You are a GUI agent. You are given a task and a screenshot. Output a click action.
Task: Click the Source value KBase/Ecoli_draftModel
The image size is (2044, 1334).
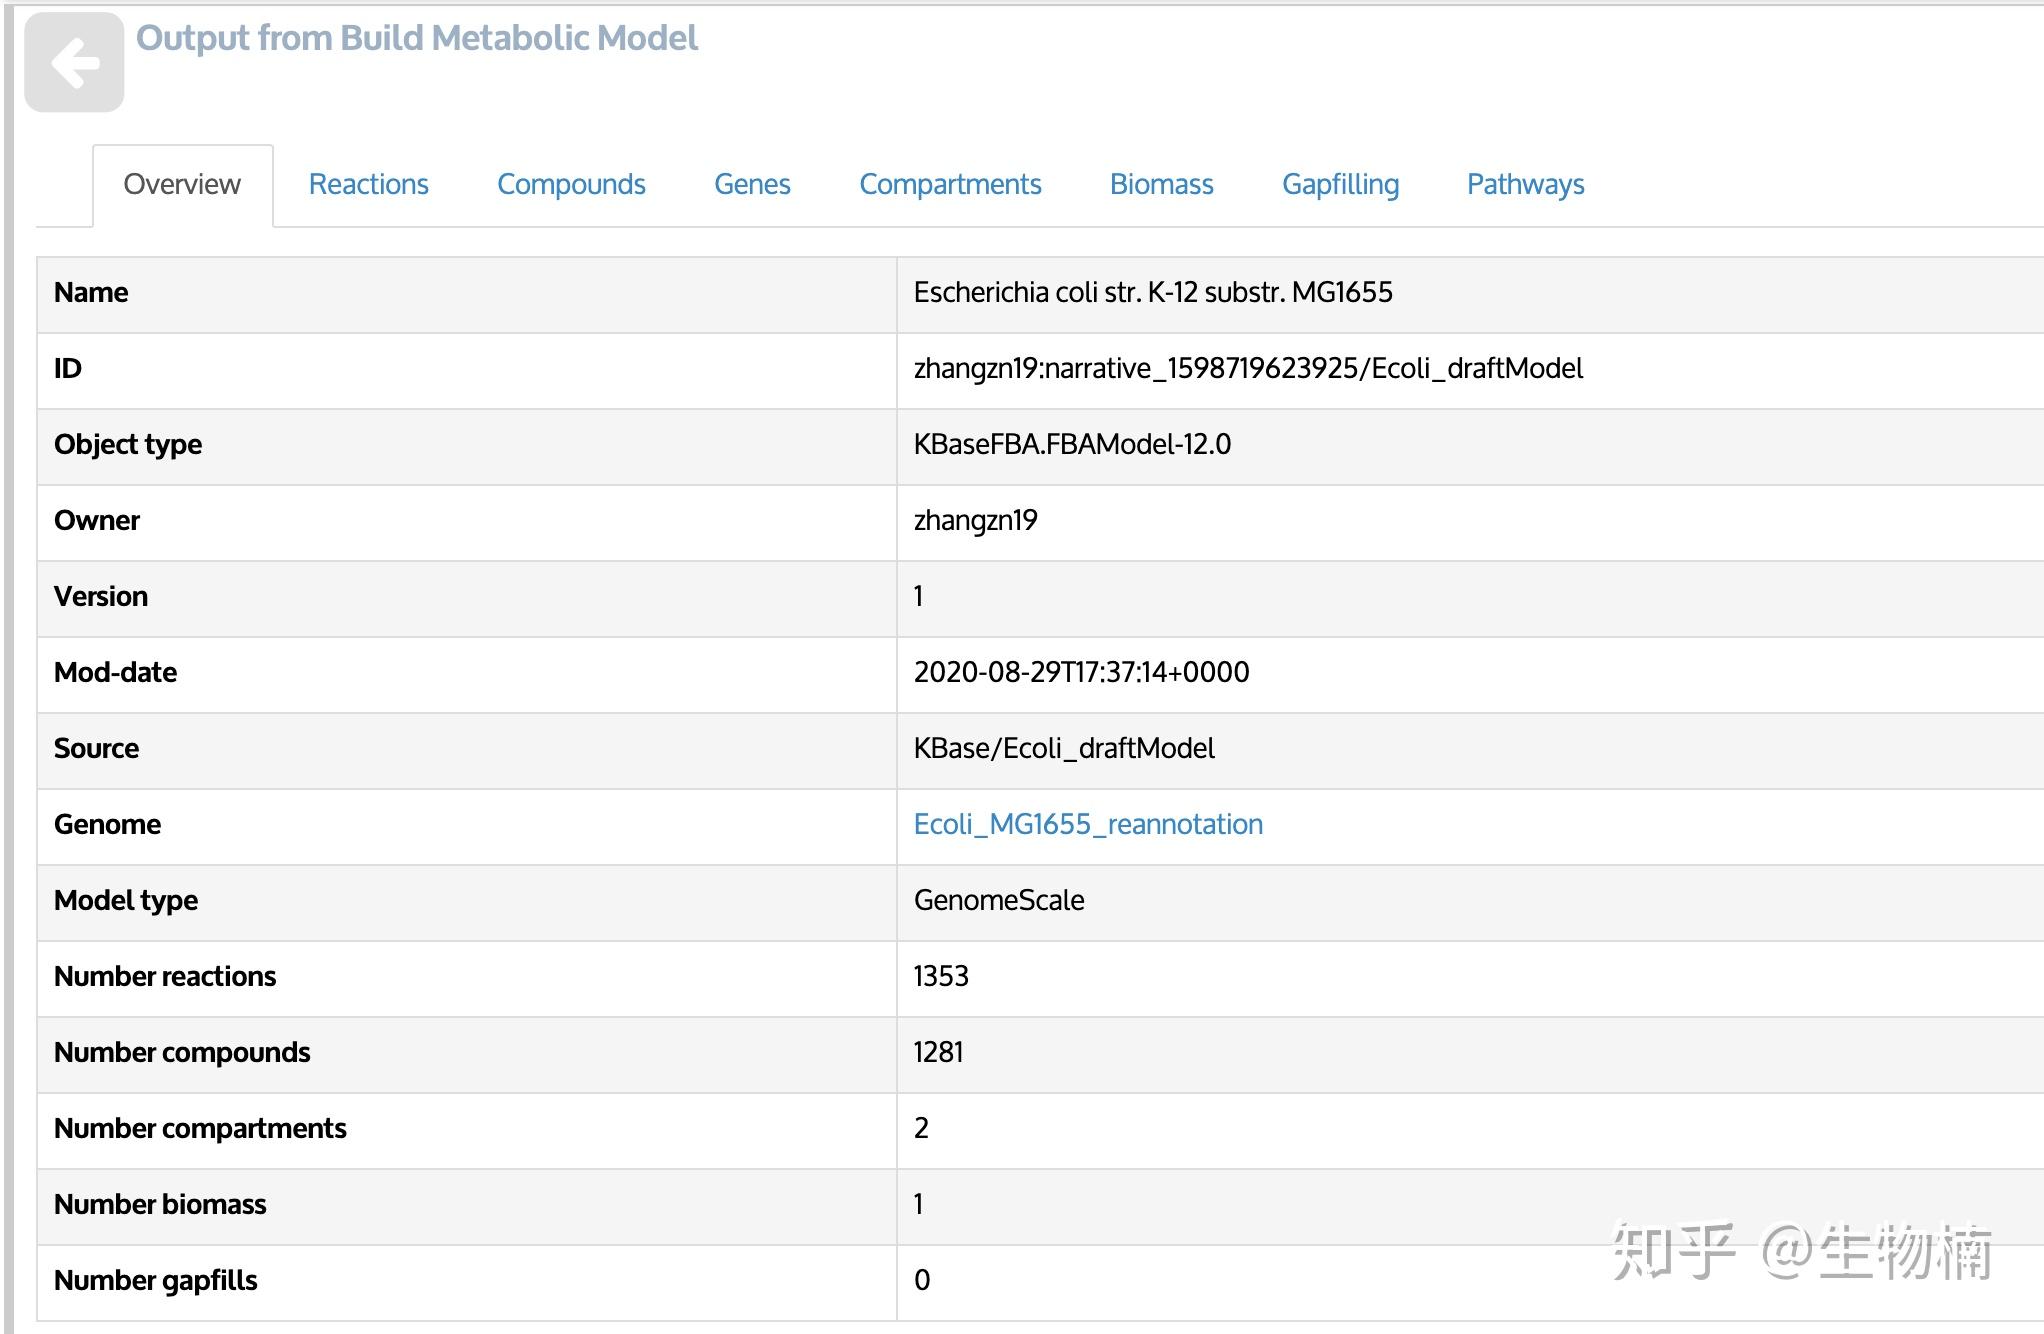click(x=1064, y=748)
